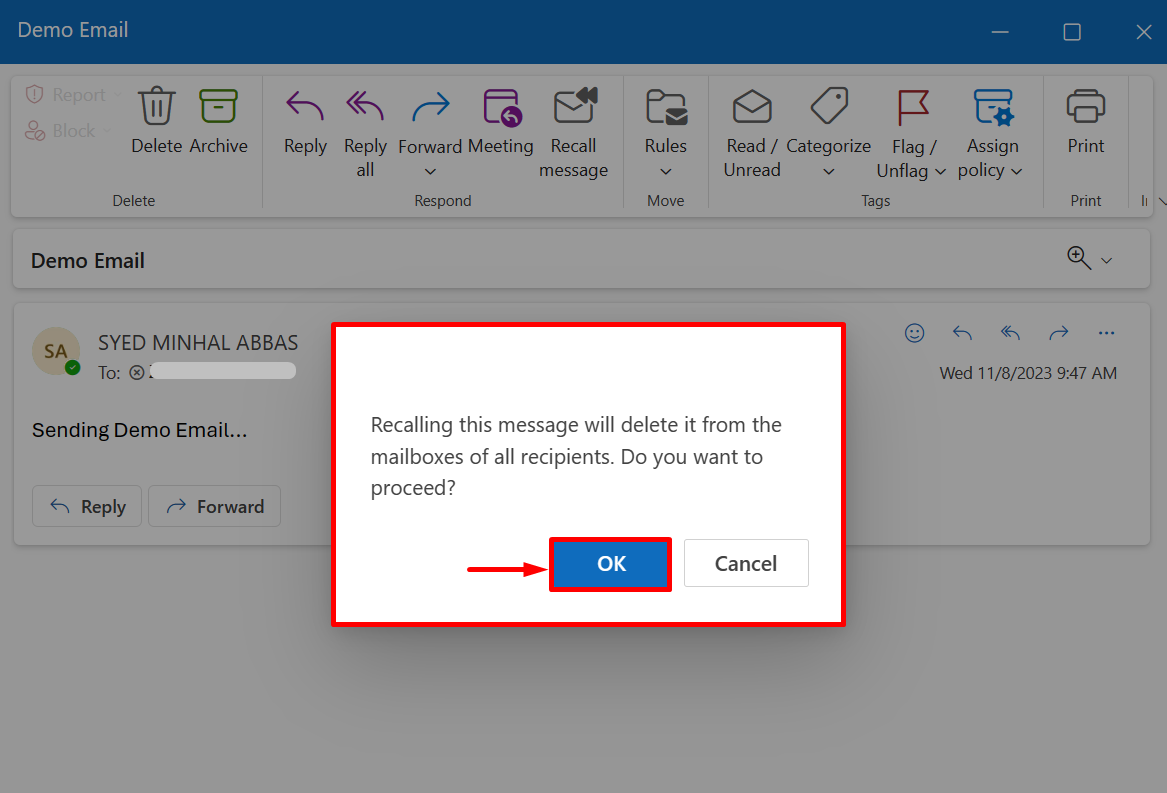Screen dimensions: 1167x793
Task: Open the Categorize dropdown
Action: [828, 171]
